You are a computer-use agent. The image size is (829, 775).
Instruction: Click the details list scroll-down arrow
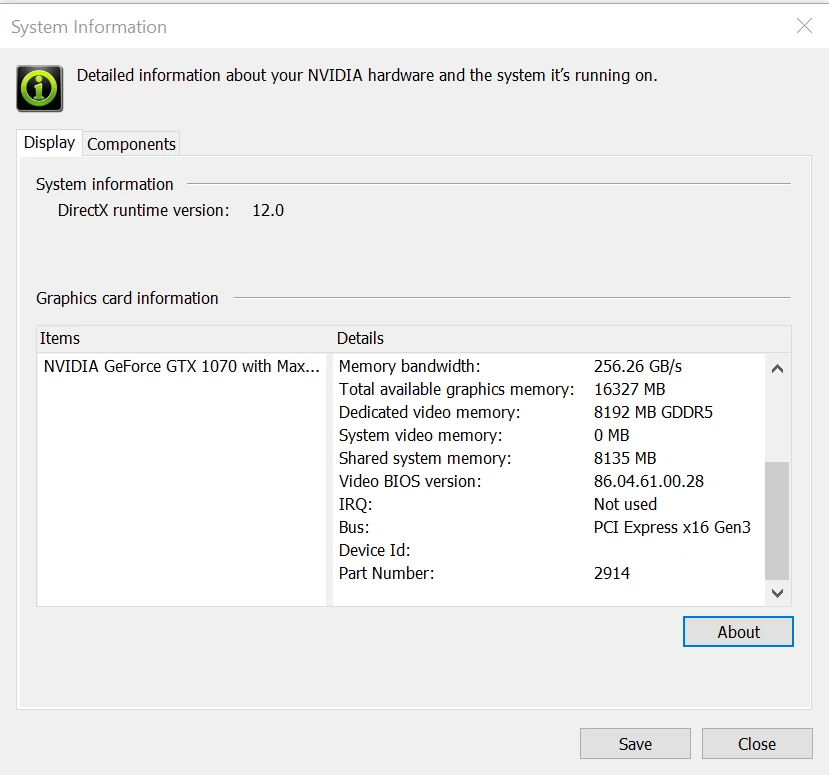(x=777, y=593)
